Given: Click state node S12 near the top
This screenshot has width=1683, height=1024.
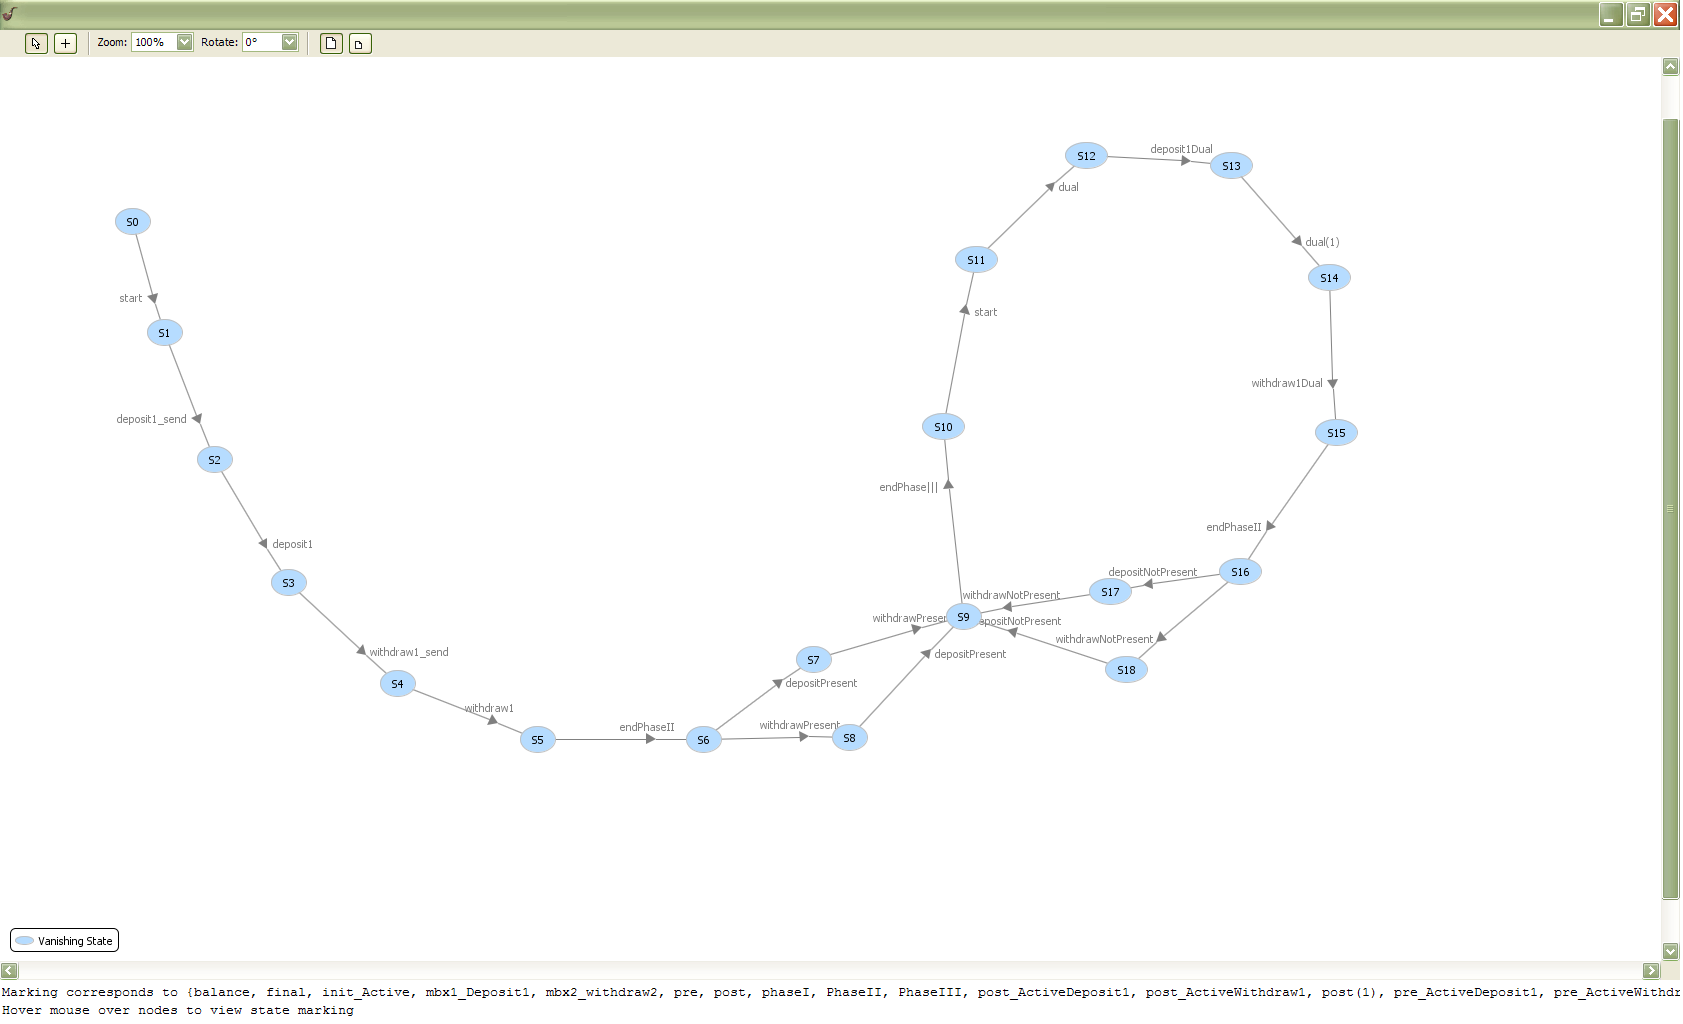Looking at the screenshot, I should coord(1086,156).
